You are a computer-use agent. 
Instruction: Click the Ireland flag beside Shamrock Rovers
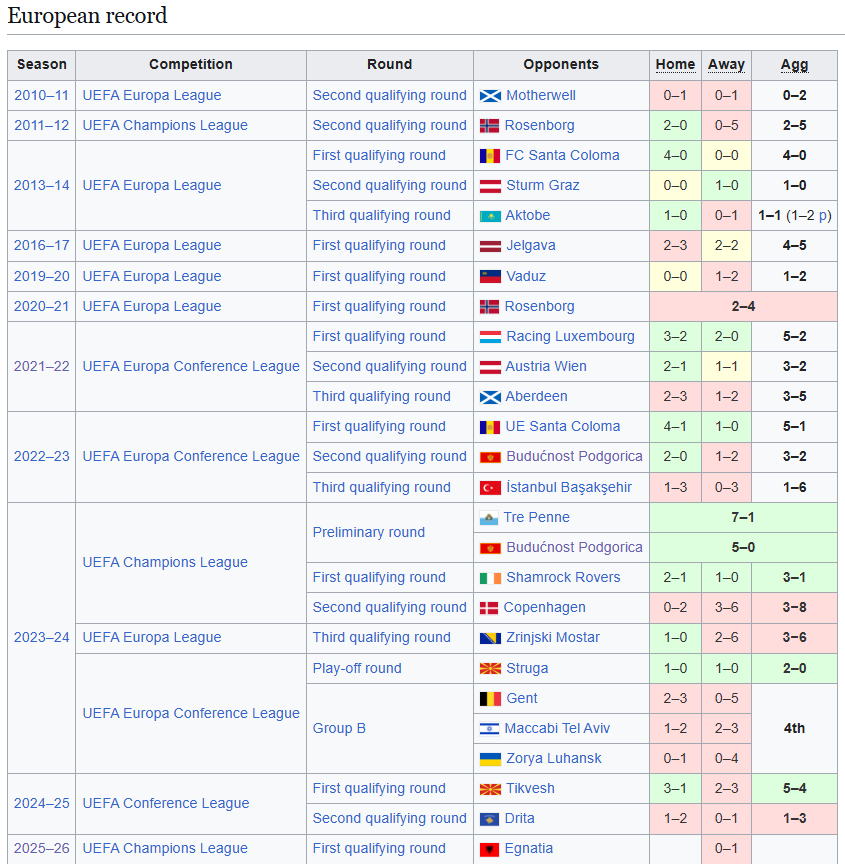[x=490, y=578]
